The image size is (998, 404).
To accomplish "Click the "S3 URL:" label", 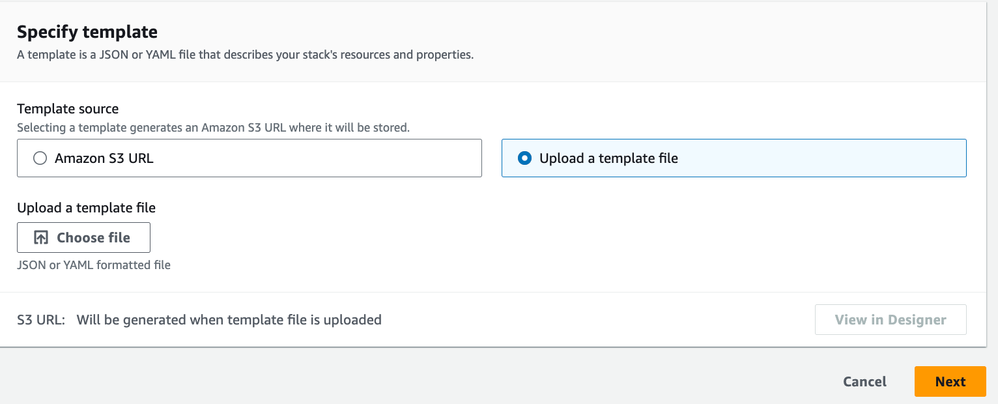I will click(41, 320).
